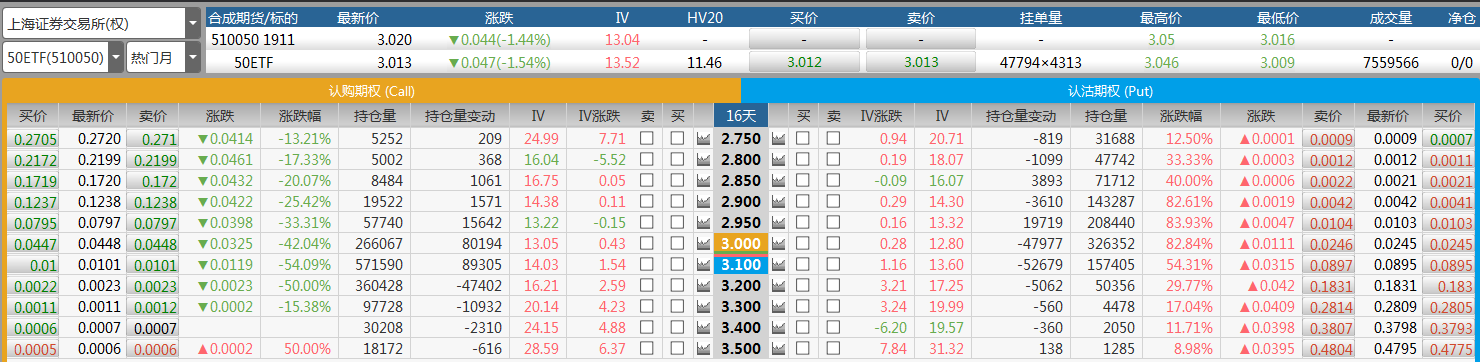Open call chart icon for strike 3.200
Screen dimensions: 1480x362
point(703,285)
